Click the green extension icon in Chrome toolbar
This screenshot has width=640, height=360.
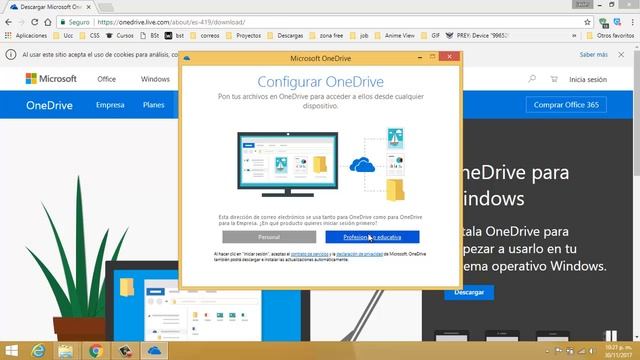(x=604, y=22)
